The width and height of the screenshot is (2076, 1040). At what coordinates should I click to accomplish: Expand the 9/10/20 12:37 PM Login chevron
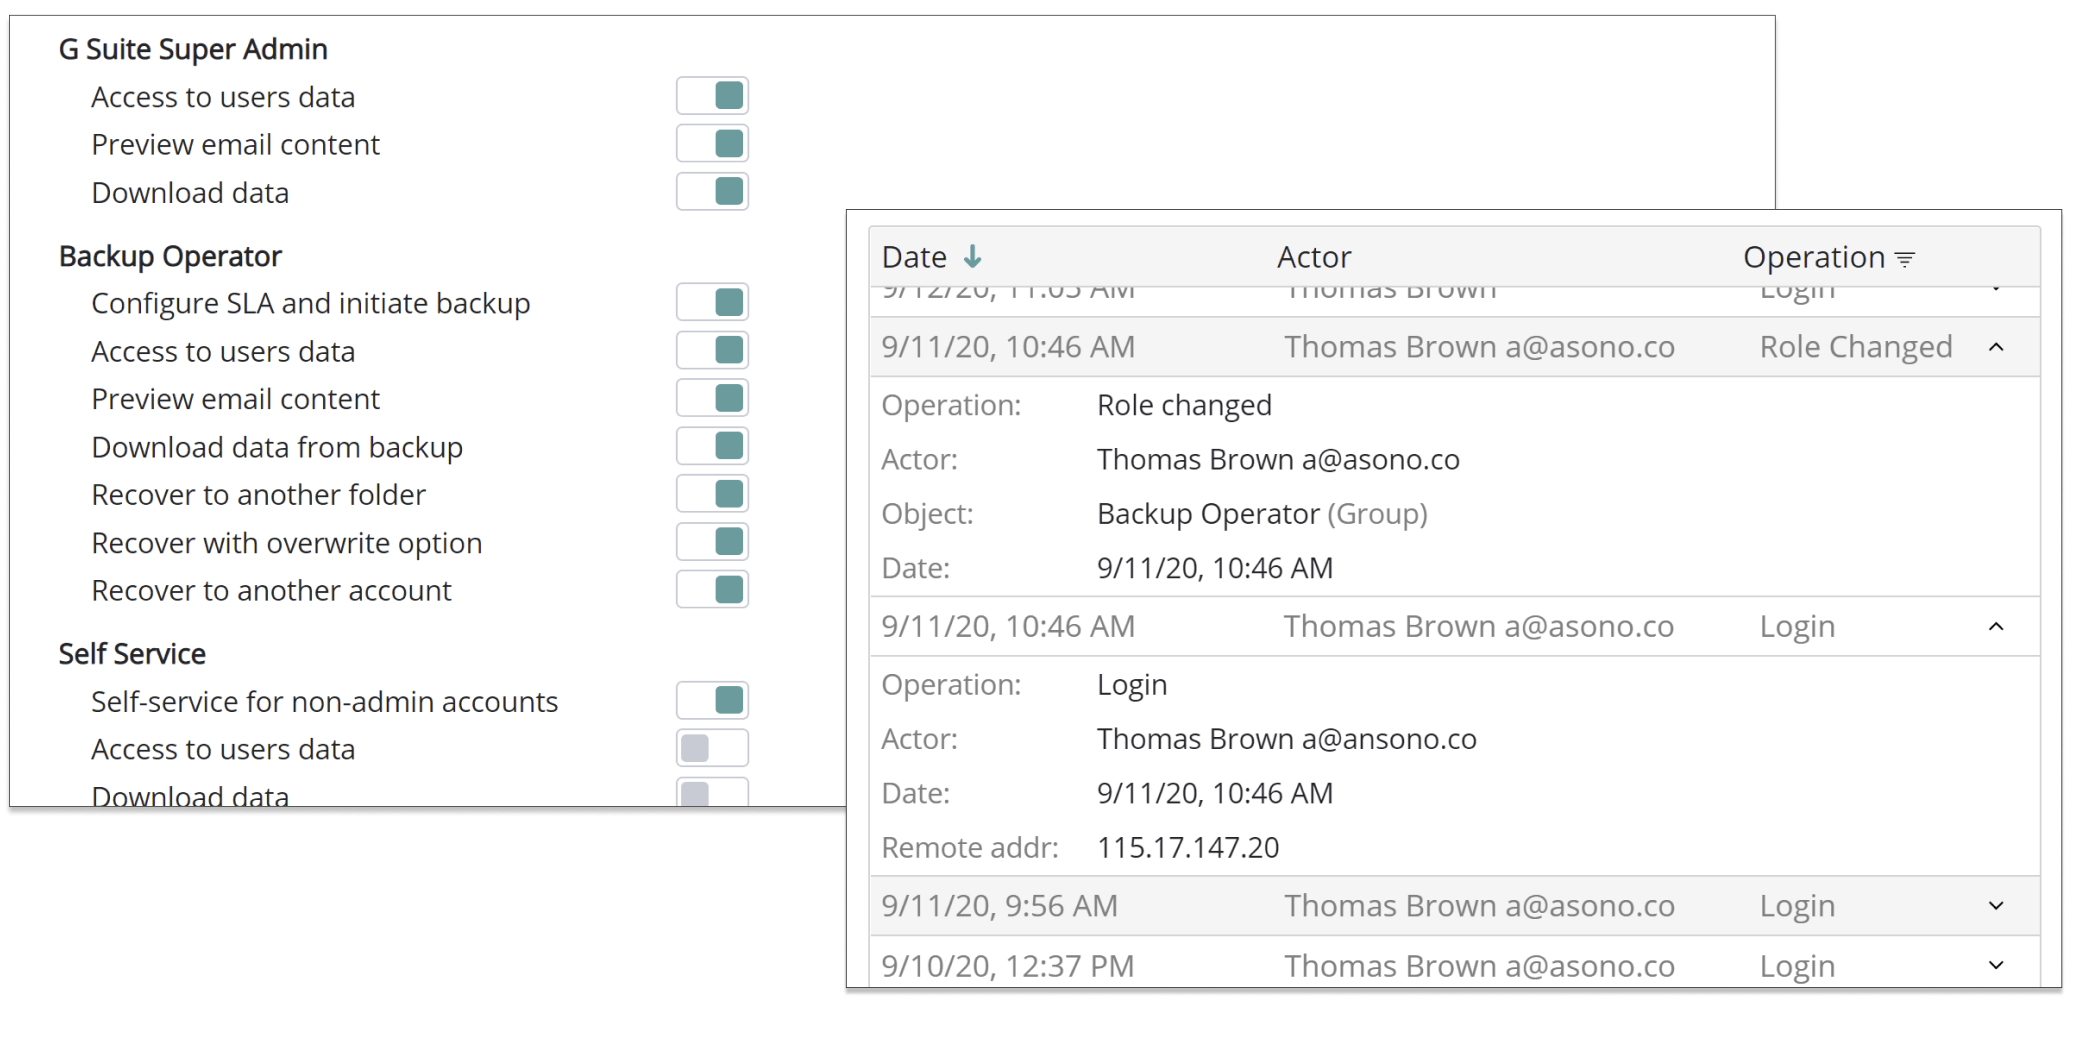[1996, 965]
